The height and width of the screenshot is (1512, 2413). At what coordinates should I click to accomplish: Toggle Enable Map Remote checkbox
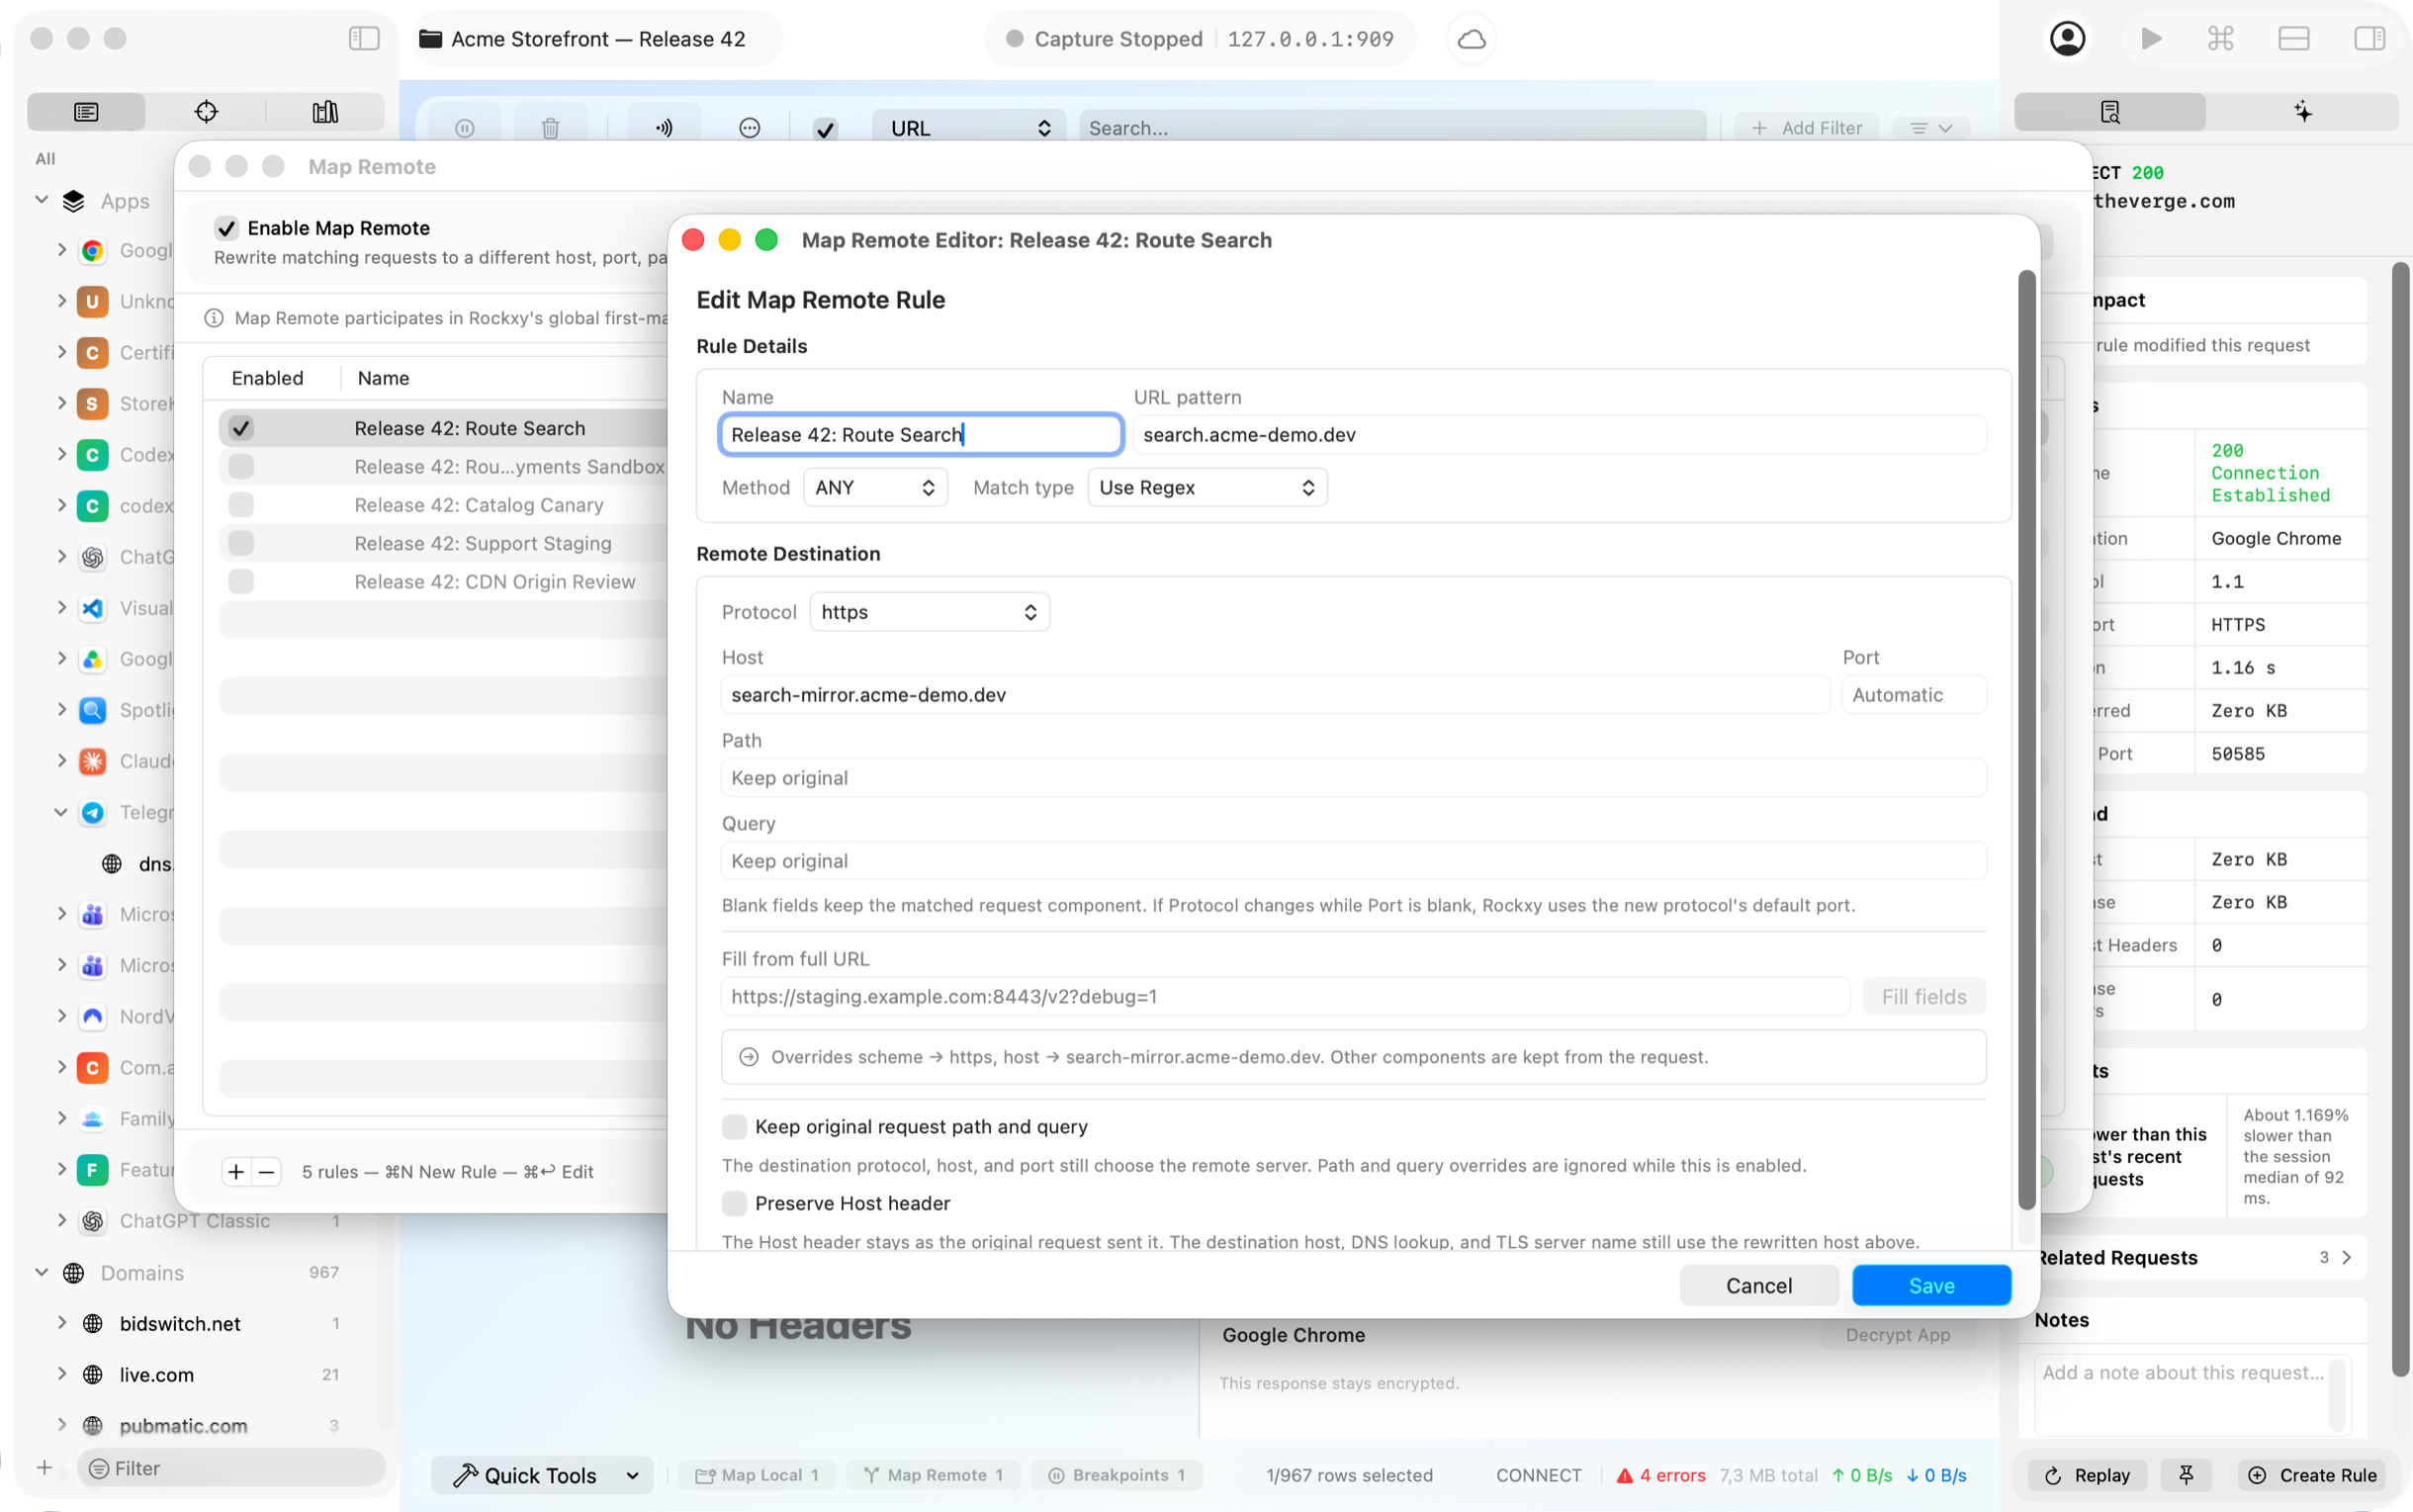click(227, 228)
